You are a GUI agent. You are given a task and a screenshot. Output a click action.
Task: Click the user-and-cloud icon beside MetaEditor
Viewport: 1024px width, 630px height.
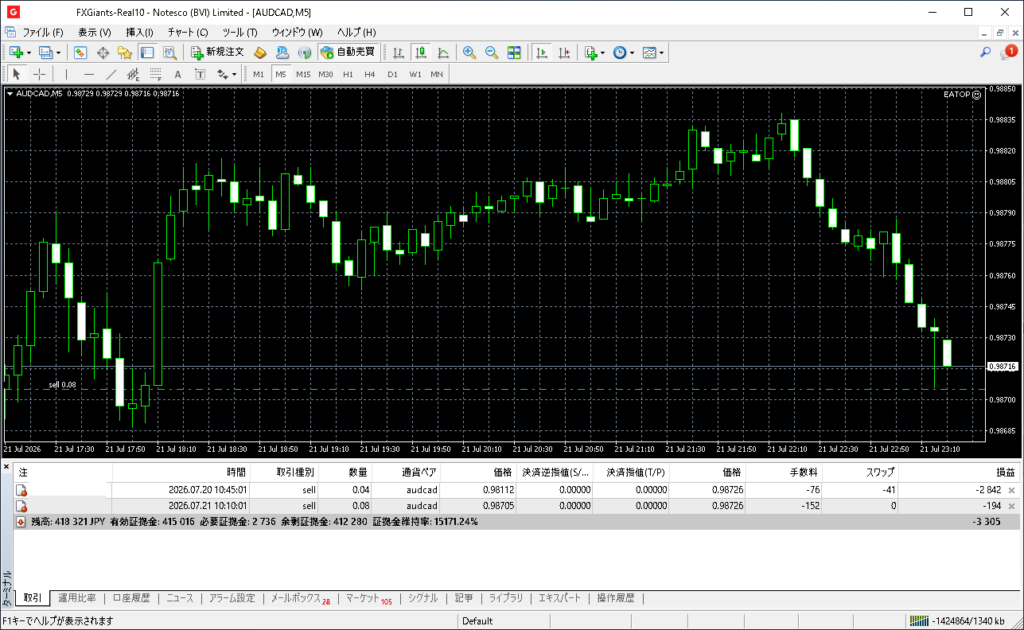282,53
